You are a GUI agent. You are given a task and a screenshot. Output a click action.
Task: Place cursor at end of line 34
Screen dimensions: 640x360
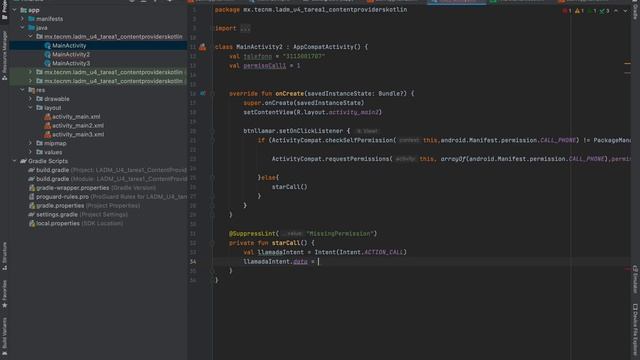tap(319, 262)
